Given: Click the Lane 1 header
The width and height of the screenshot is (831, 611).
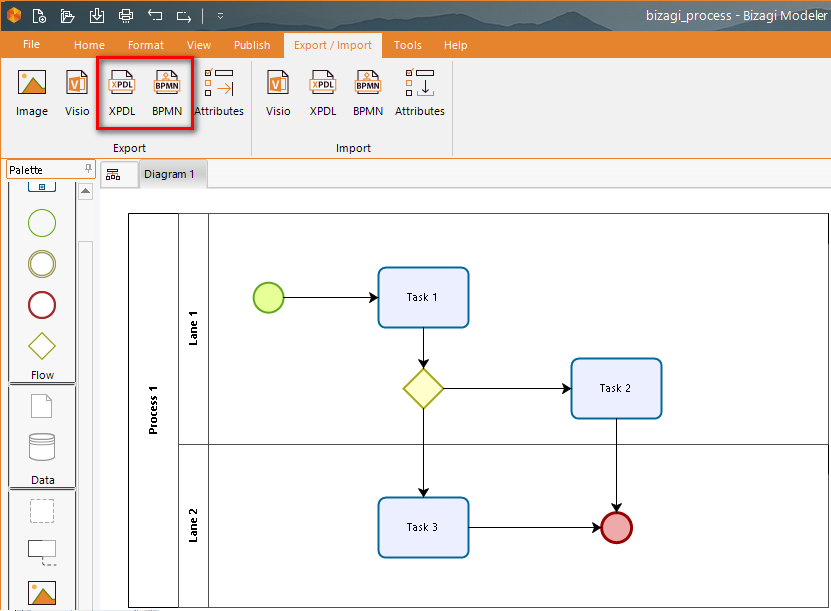Looking at the screenshot, I should [x=193, y=329].
